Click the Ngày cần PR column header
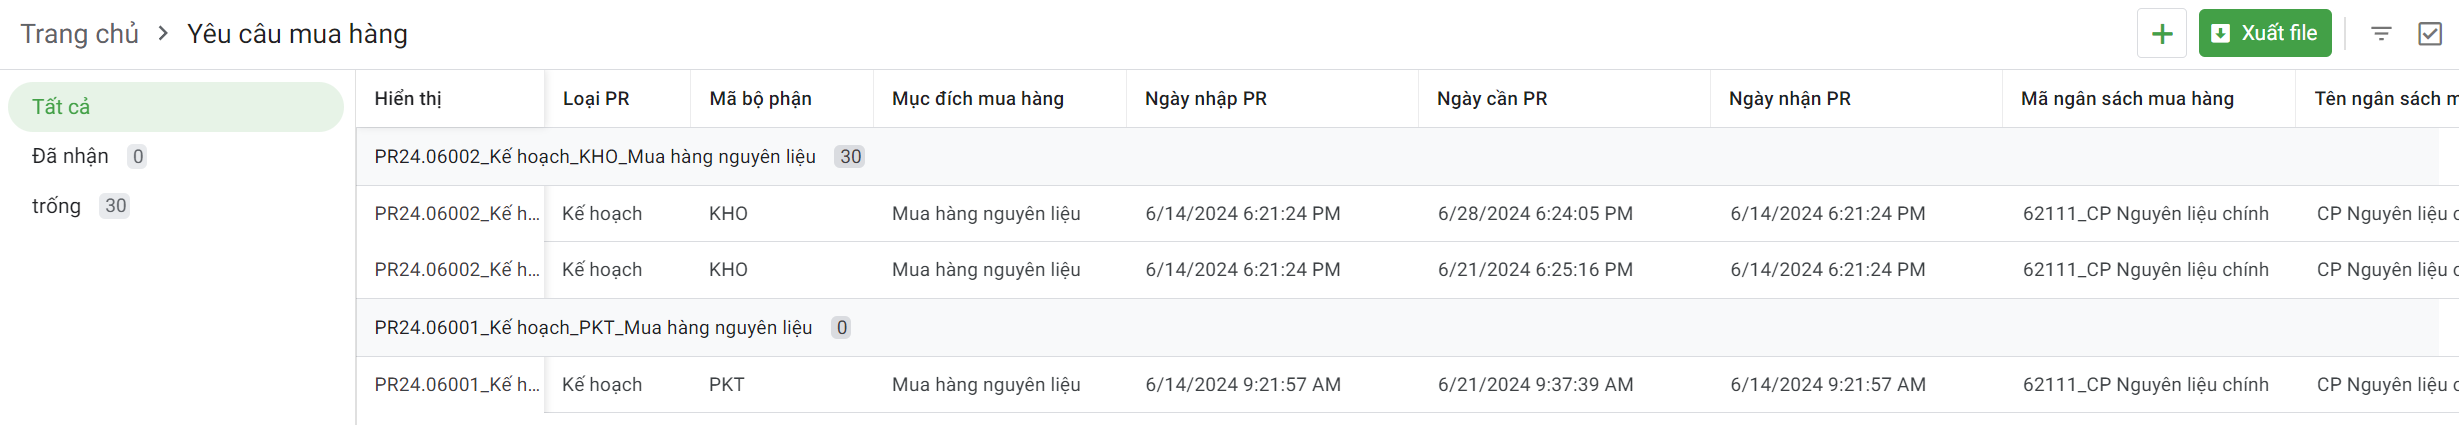The image size is (2459, 425). tap(1491, 99)
